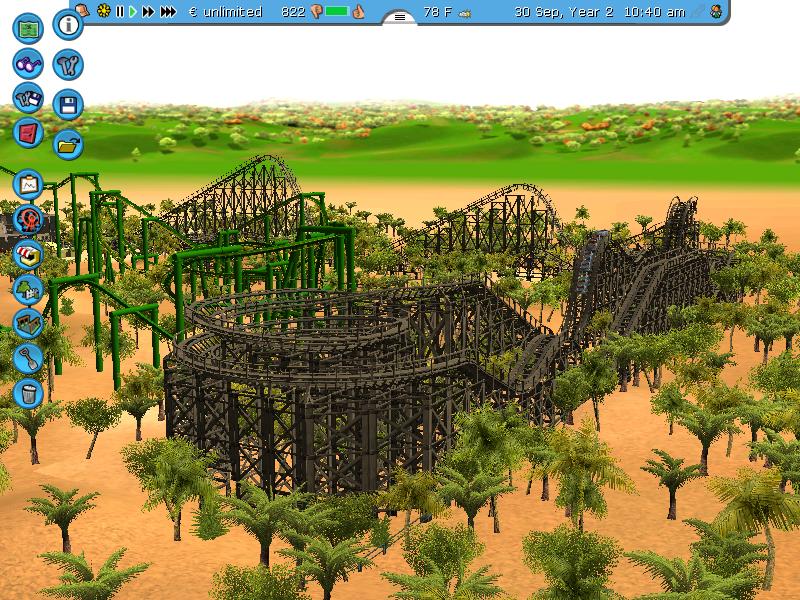This screenshot has height=600, width=800.
Task: Click the blue train on the wooden coaster
Action: 590,260
